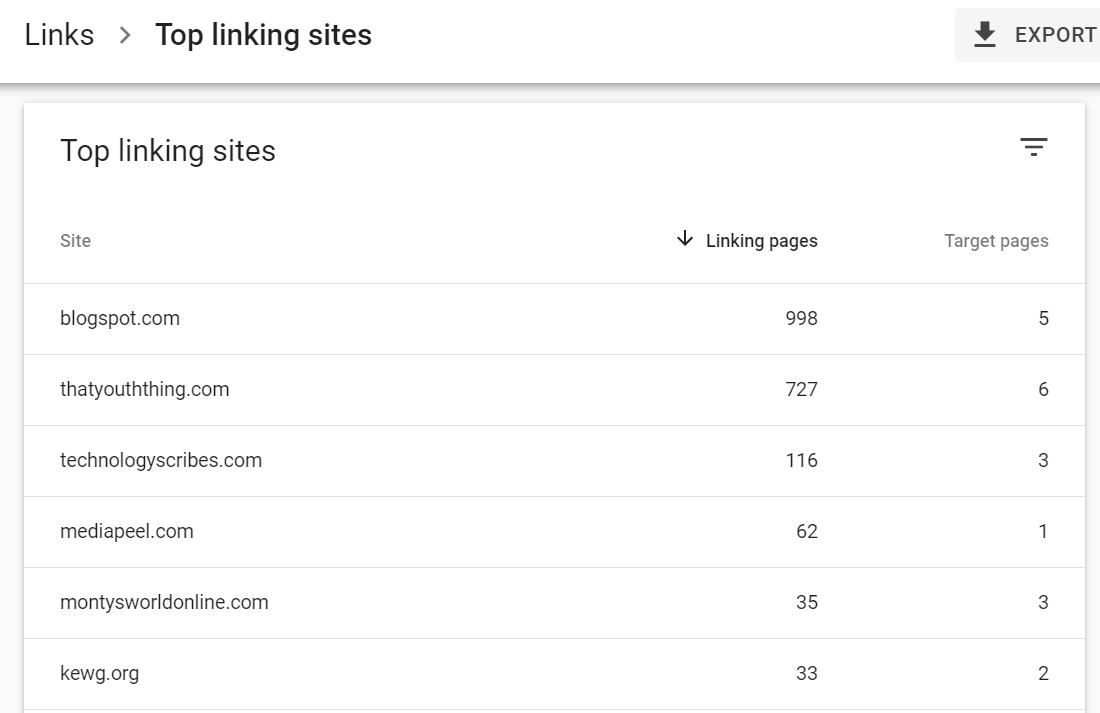1100x713 pixels.
Task: Open the table filter icon
Action: click(1033, 147)
